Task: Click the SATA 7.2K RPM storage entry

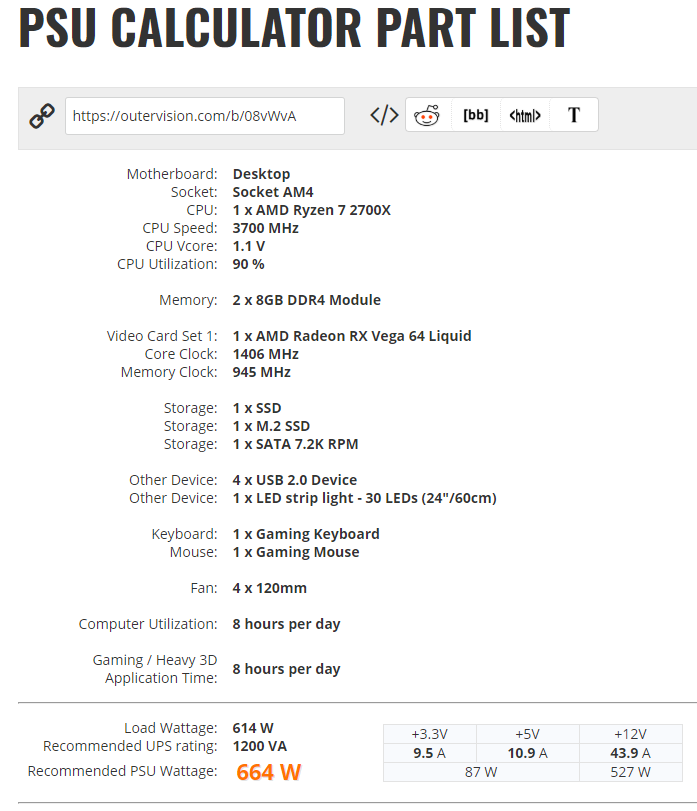Action: [295, 444]
